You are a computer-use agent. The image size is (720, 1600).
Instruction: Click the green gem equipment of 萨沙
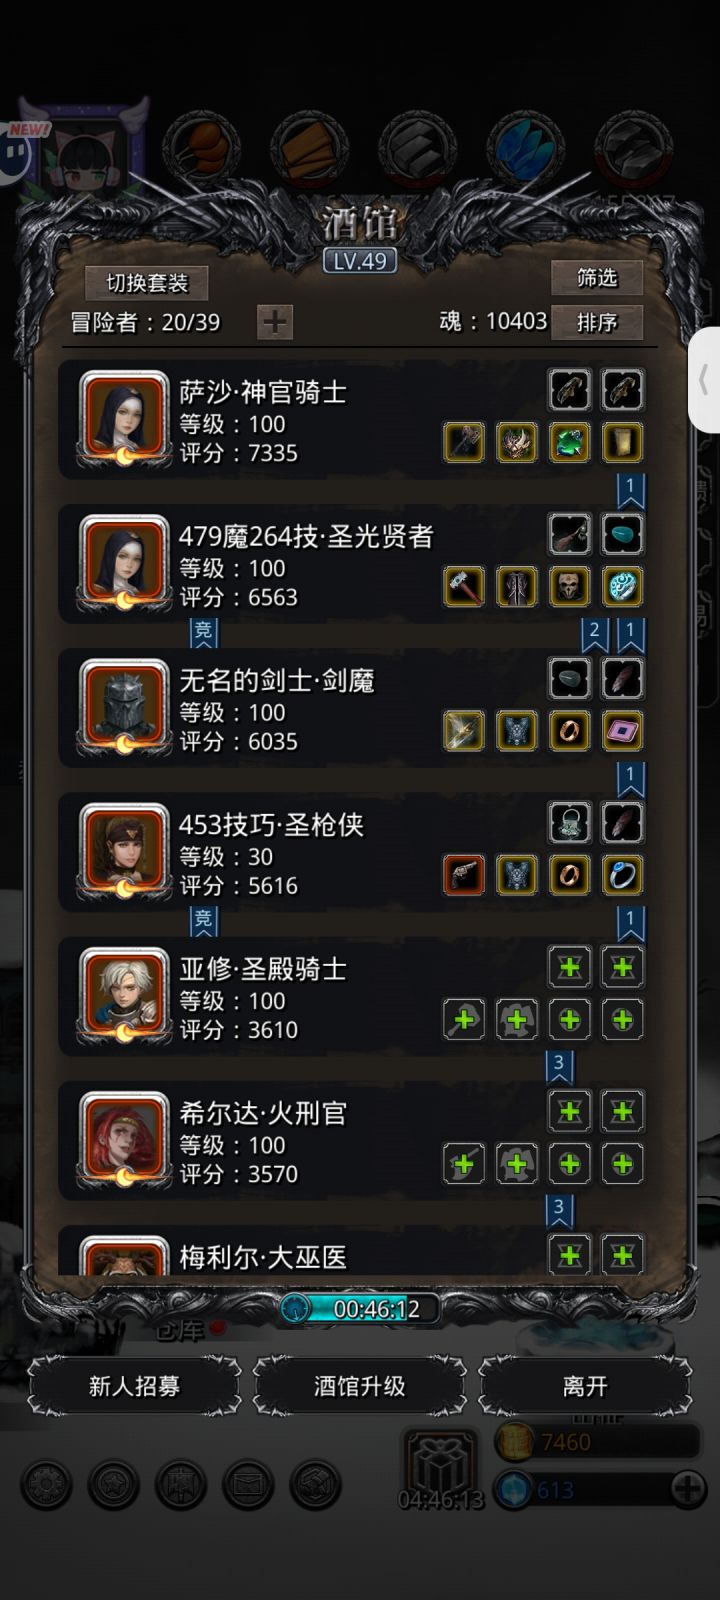(x=569, y=442)
